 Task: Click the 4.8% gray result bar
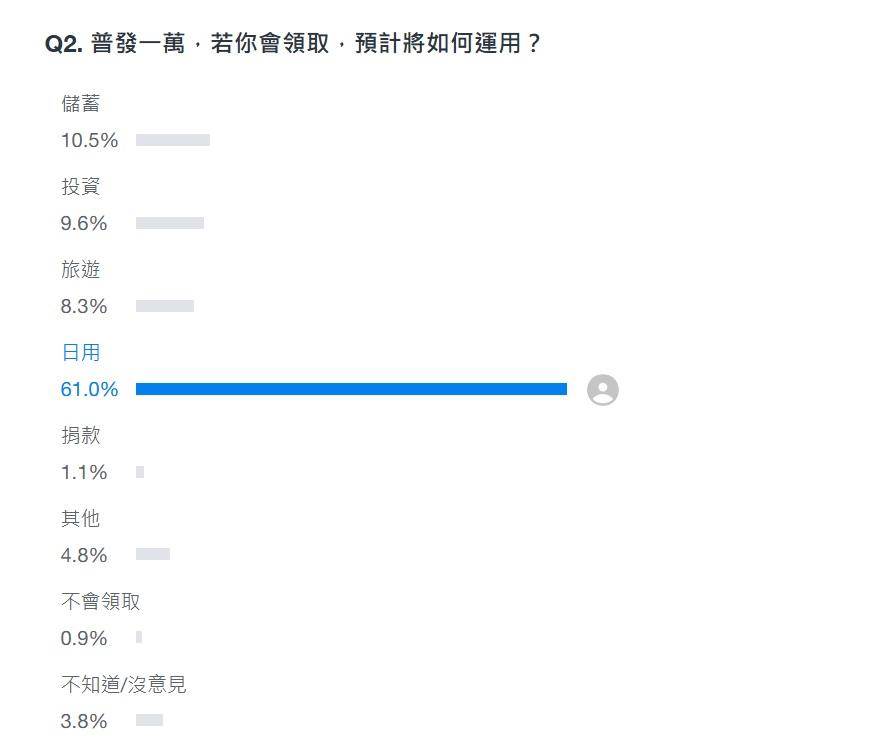[153, 554]
